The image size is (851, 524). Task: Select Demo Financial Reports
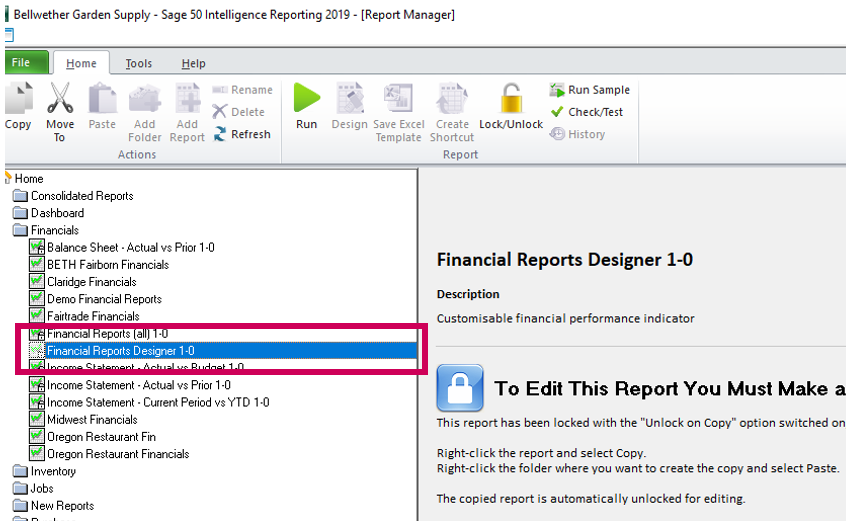tap(104, 299)
